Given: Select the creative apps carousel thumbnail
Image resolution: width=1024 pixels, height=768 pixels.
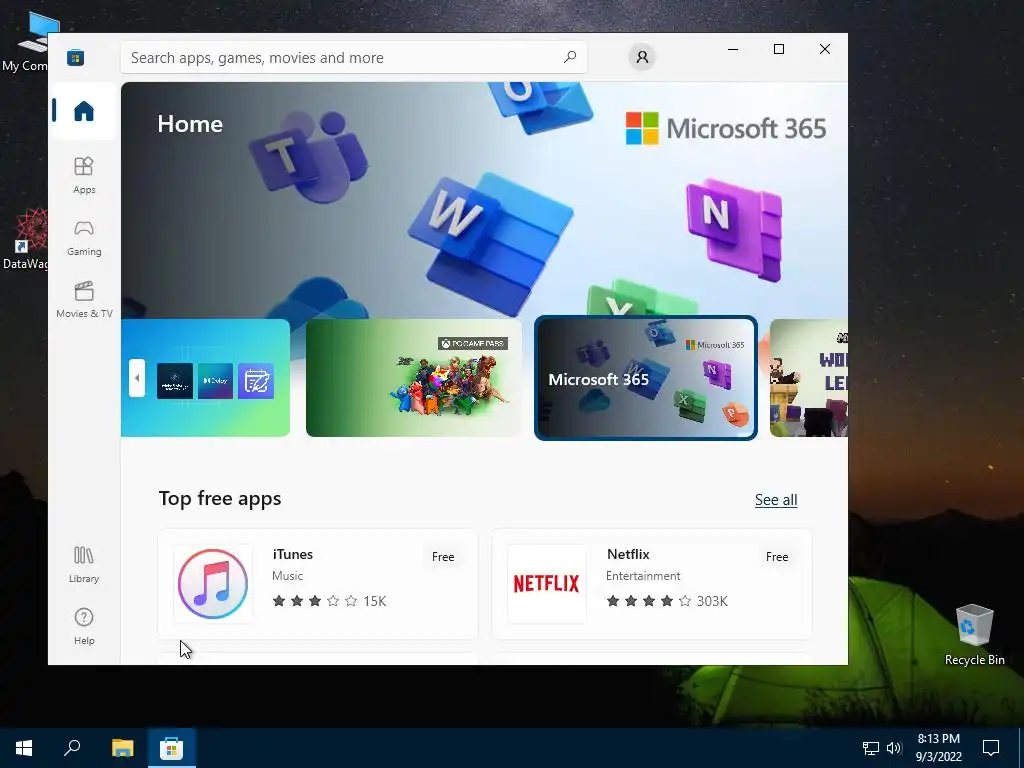Looking at the screenshot, I should [206, 377].
